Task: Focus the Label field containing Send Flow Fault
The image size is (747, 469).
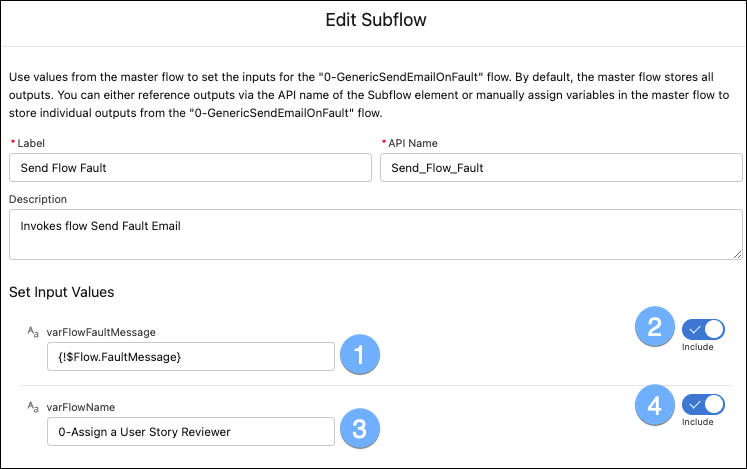Action: pyautogui.click(x=190, y=167)
